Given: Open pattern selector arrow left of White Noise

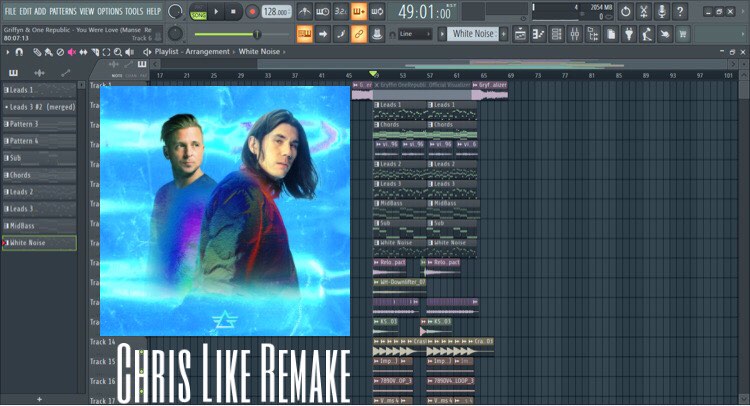Looking at the screenshot, I should (442, 34).
